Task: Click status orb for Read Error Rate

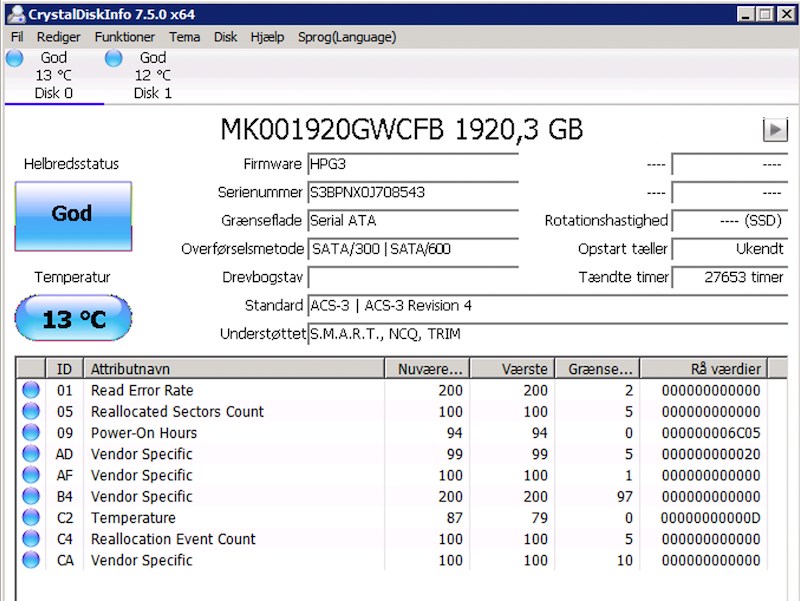Action: 31,390
